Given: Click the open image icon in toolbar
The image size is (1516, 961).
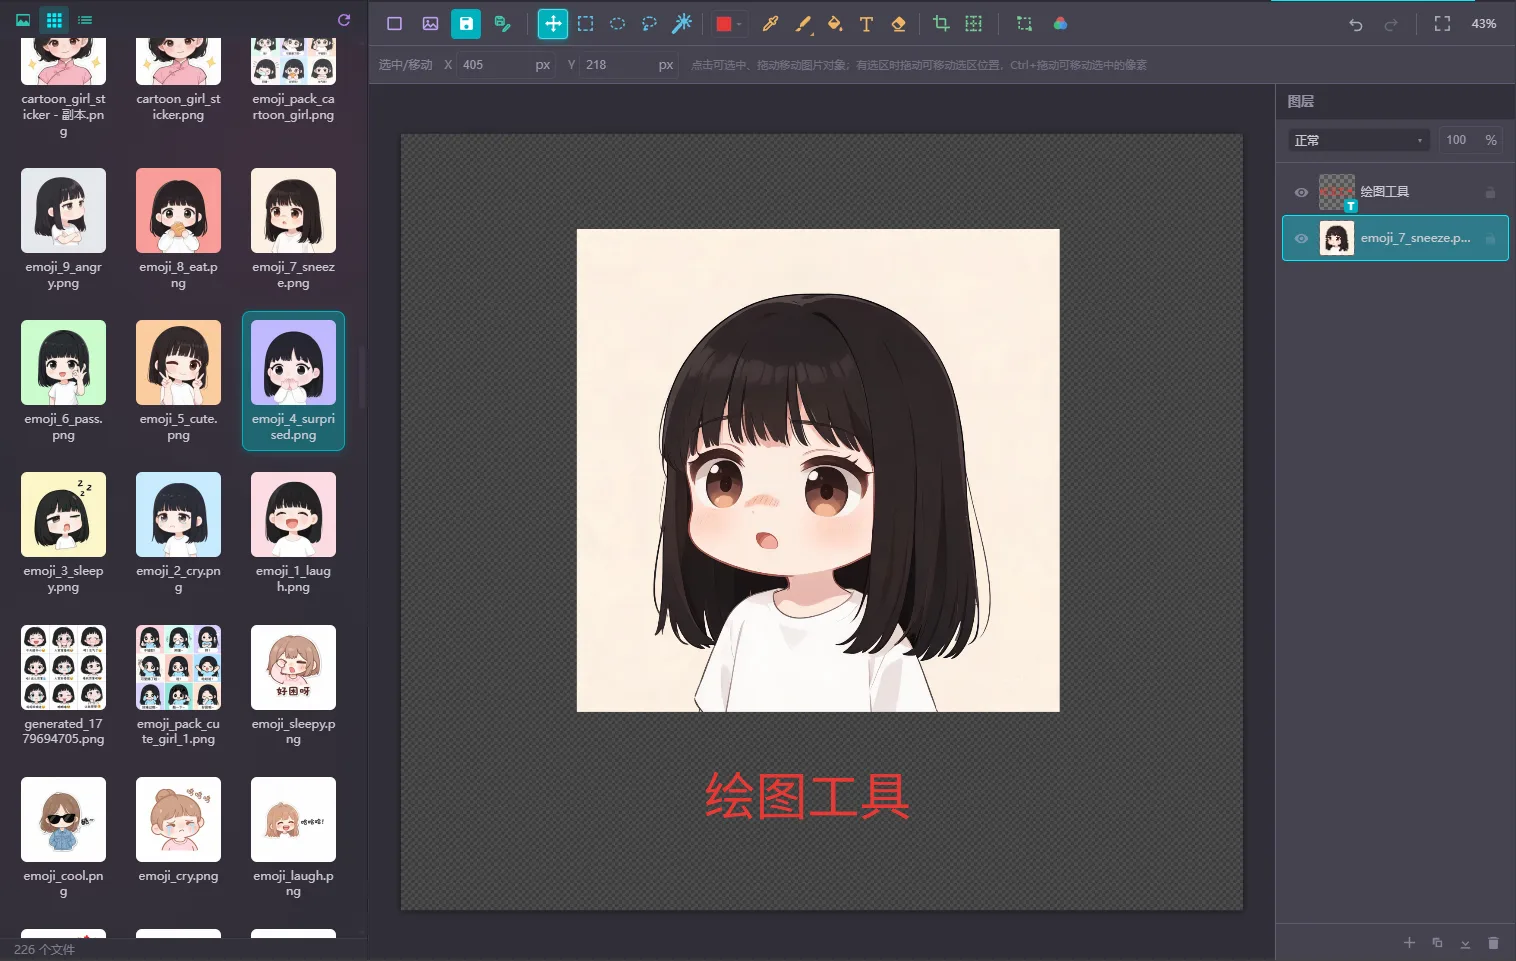Looking at the screenshot, I should pyautogui.click(x=430, y=24).
